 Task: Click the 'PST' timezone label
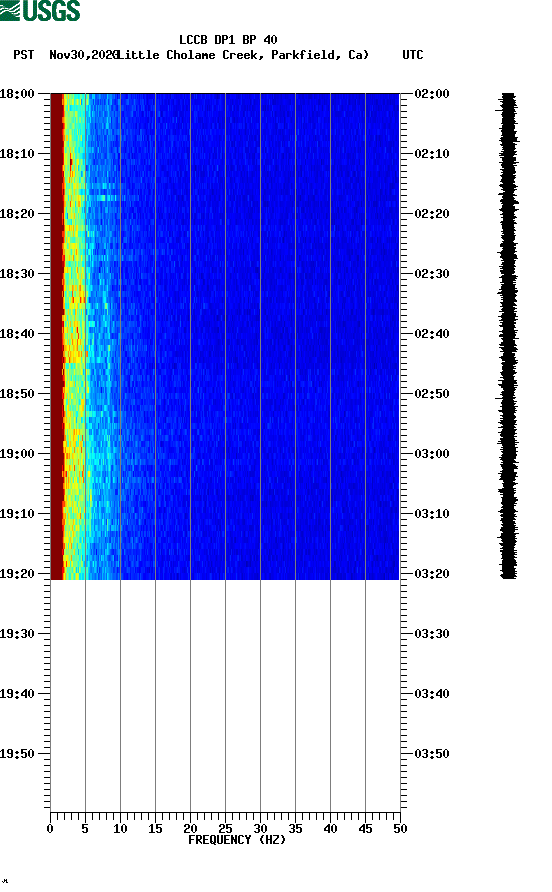[x=24, y=55]
